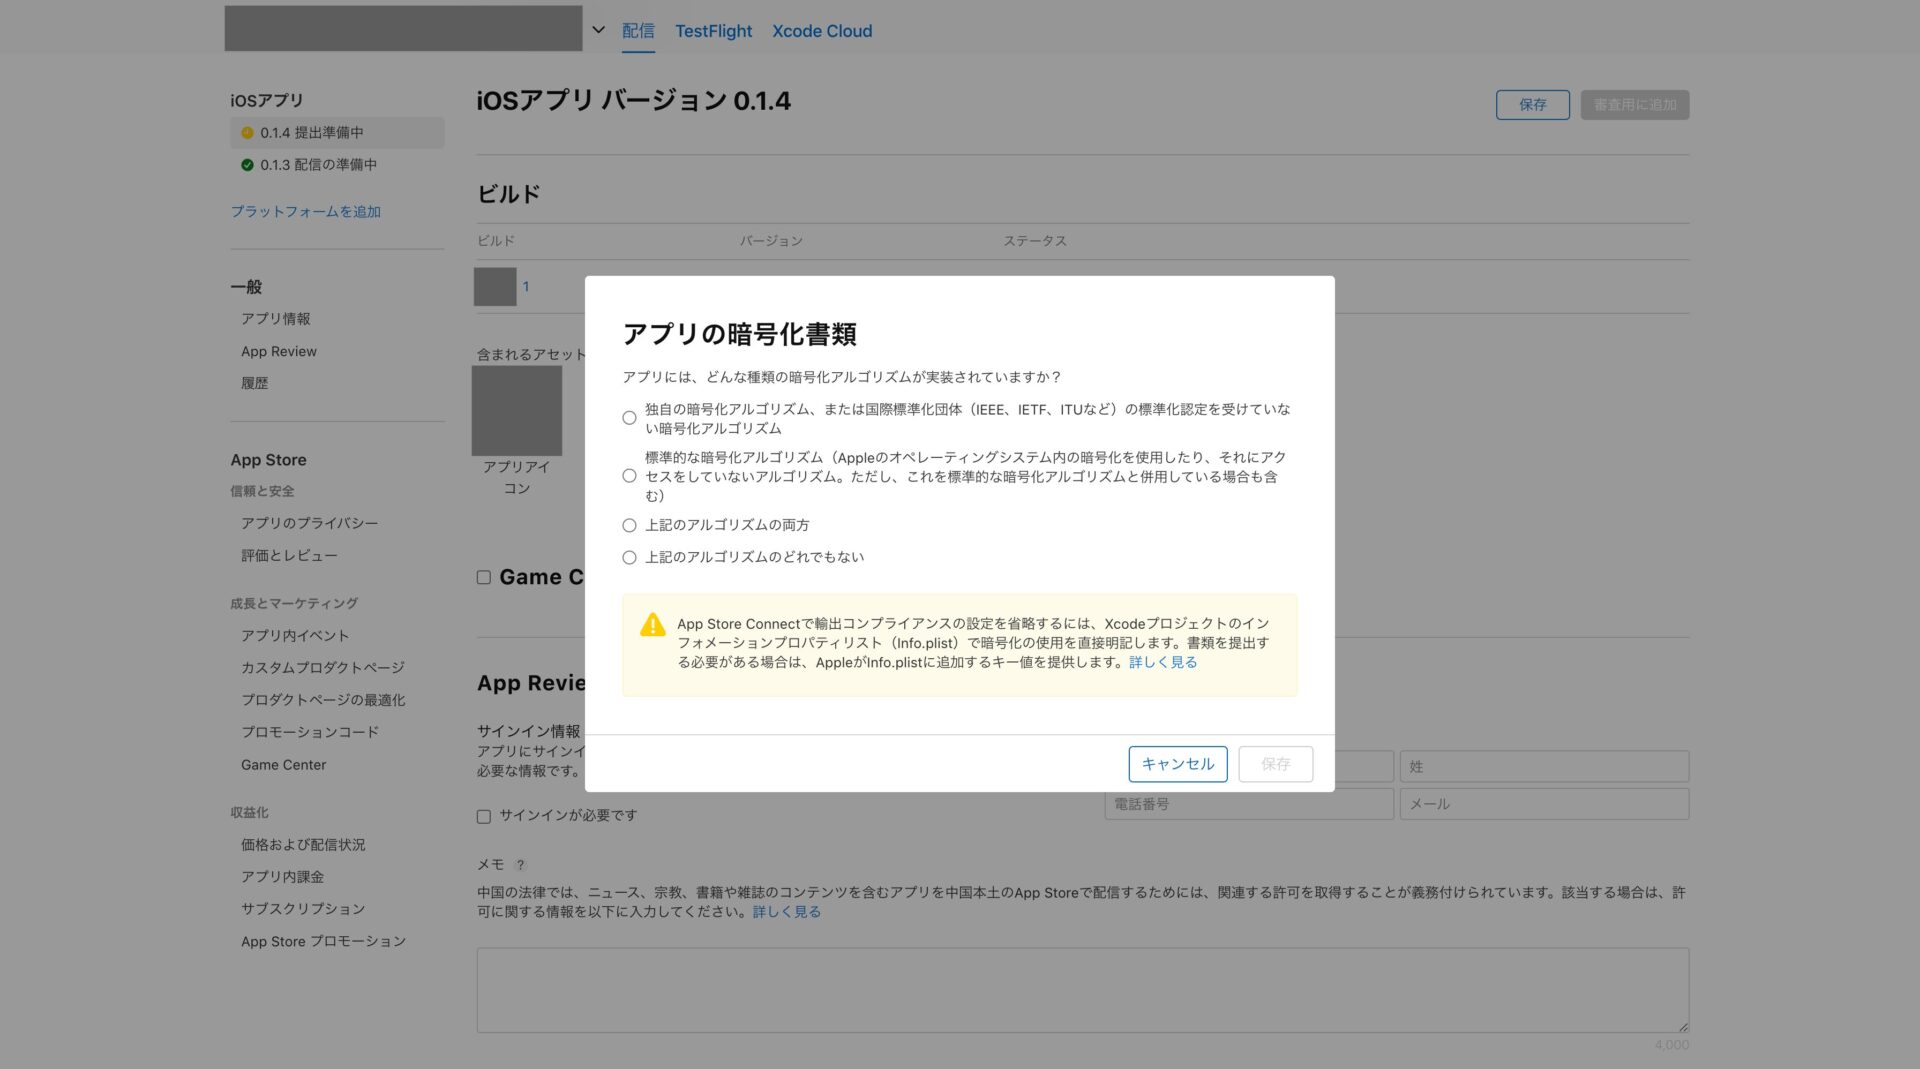Click the yellow warning triangle icon
Viewport: 1920px width, 1069px height.
click(x=652, y=625)
